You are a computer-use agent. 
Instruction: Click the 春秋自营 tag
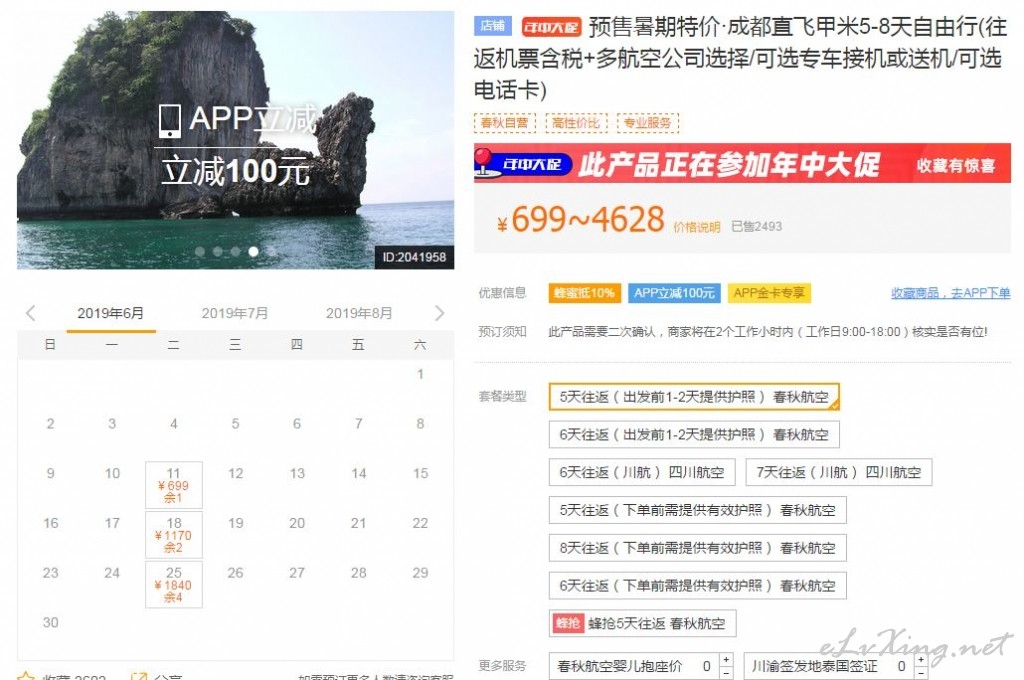[x=504, y=123]
